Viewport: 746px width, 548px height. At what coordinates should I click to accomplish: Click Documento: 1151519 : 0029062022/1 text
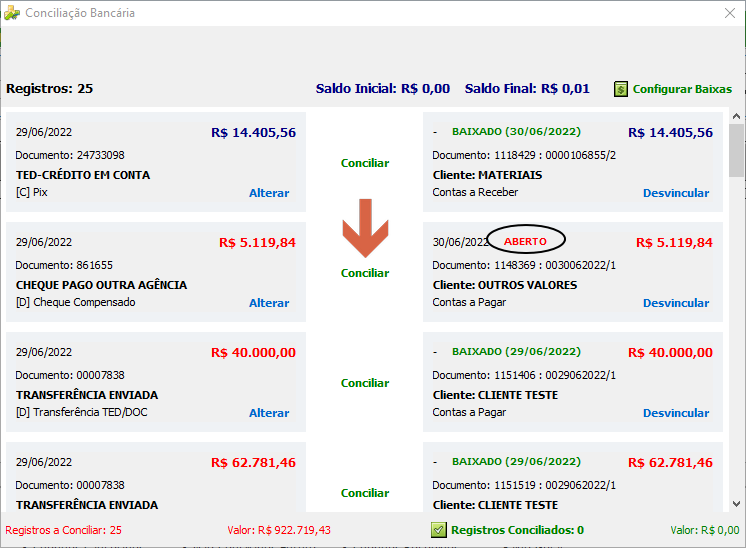tap(524, 485)
